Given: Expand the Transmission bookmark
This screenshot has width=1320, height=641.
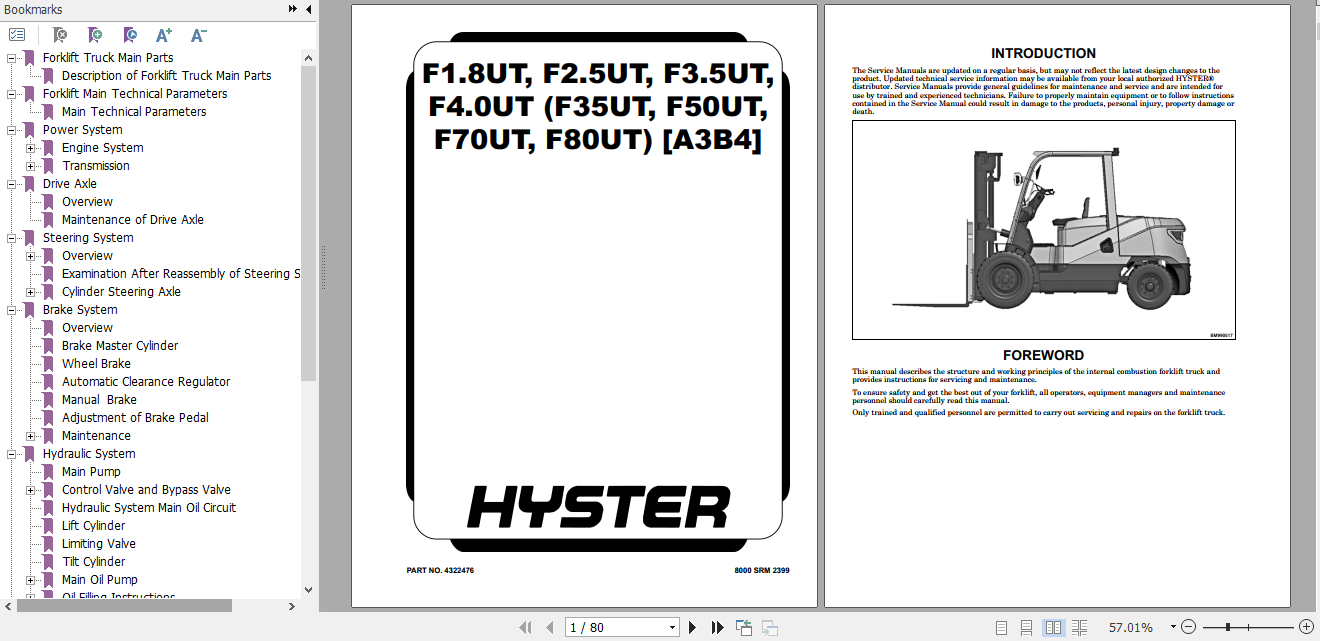Looking at the screenshot, I should coord(31,165).
